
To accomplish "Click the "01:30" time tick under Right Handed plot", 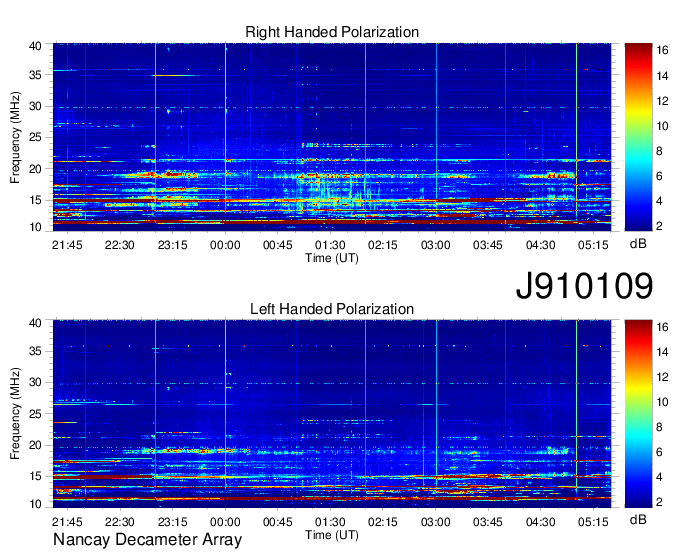I will click(x=330, y=245).
